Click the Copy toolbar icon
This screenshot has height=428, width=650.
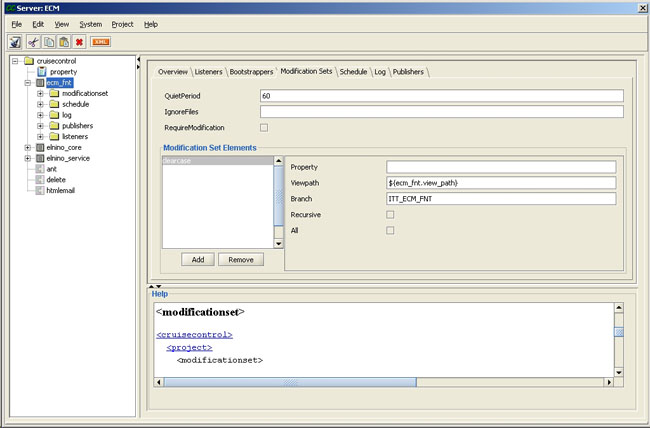point(49,42)
